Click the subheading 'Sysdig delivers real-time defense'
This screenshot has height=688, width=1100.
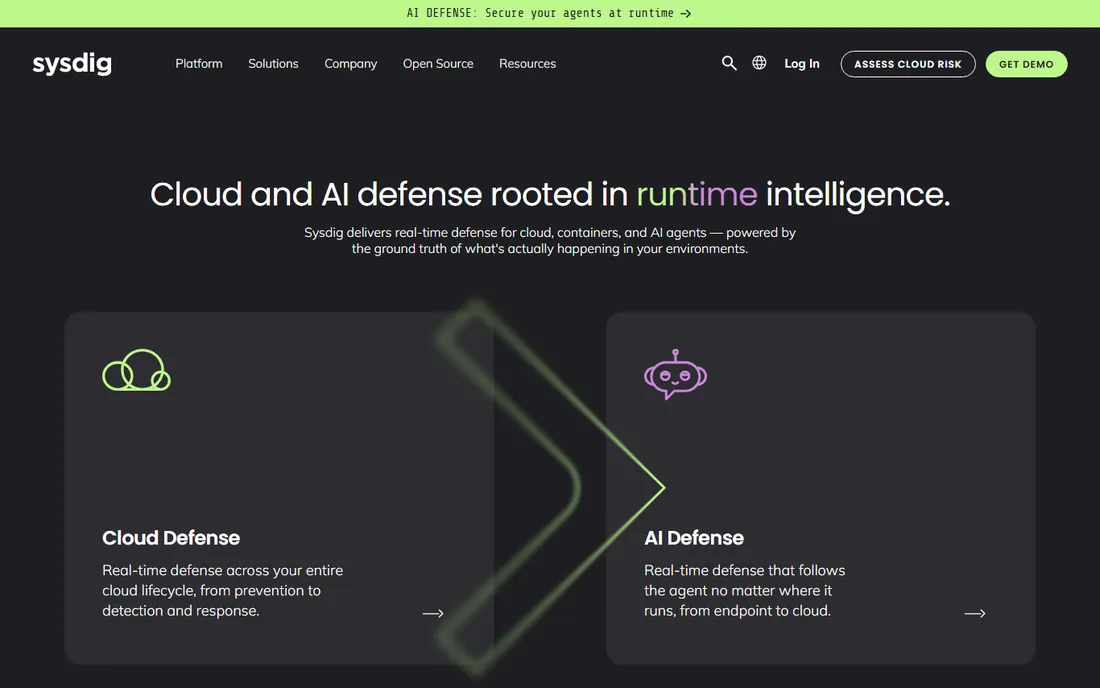pyautogui.click(x=550, y=241)
